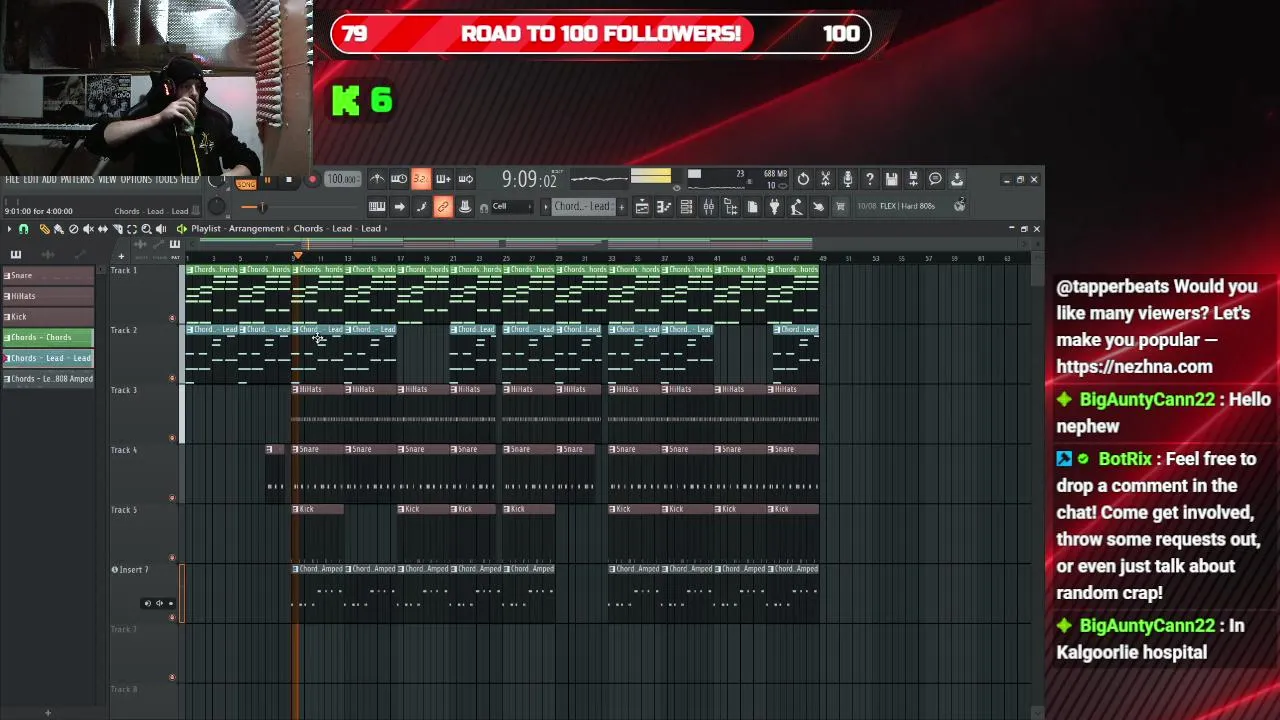Open the Channel rack icon
The height and width of the screenshot is (720, 1280).
686,207
